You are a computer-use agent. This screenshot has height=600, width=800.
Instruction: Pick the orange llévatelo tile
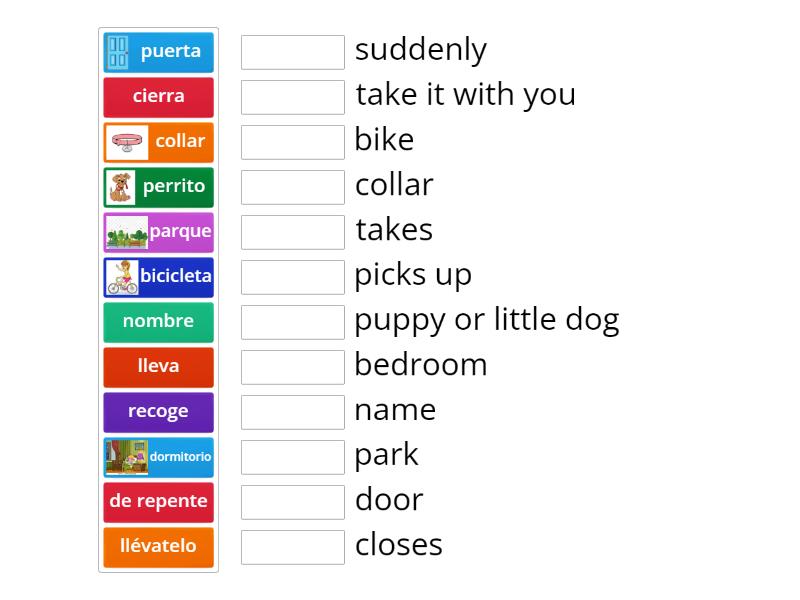point(158,547)
